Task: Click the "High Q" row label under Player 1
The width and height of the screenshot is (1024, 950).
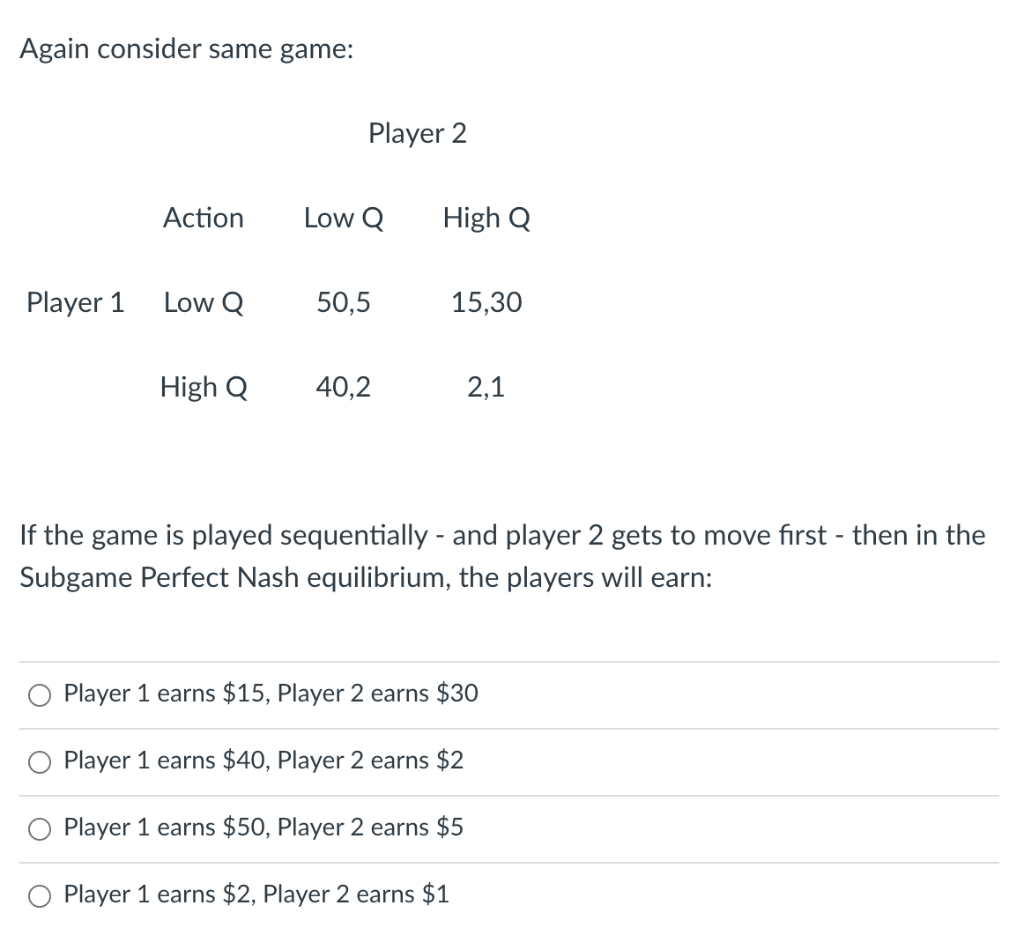Action: point(203,387)
